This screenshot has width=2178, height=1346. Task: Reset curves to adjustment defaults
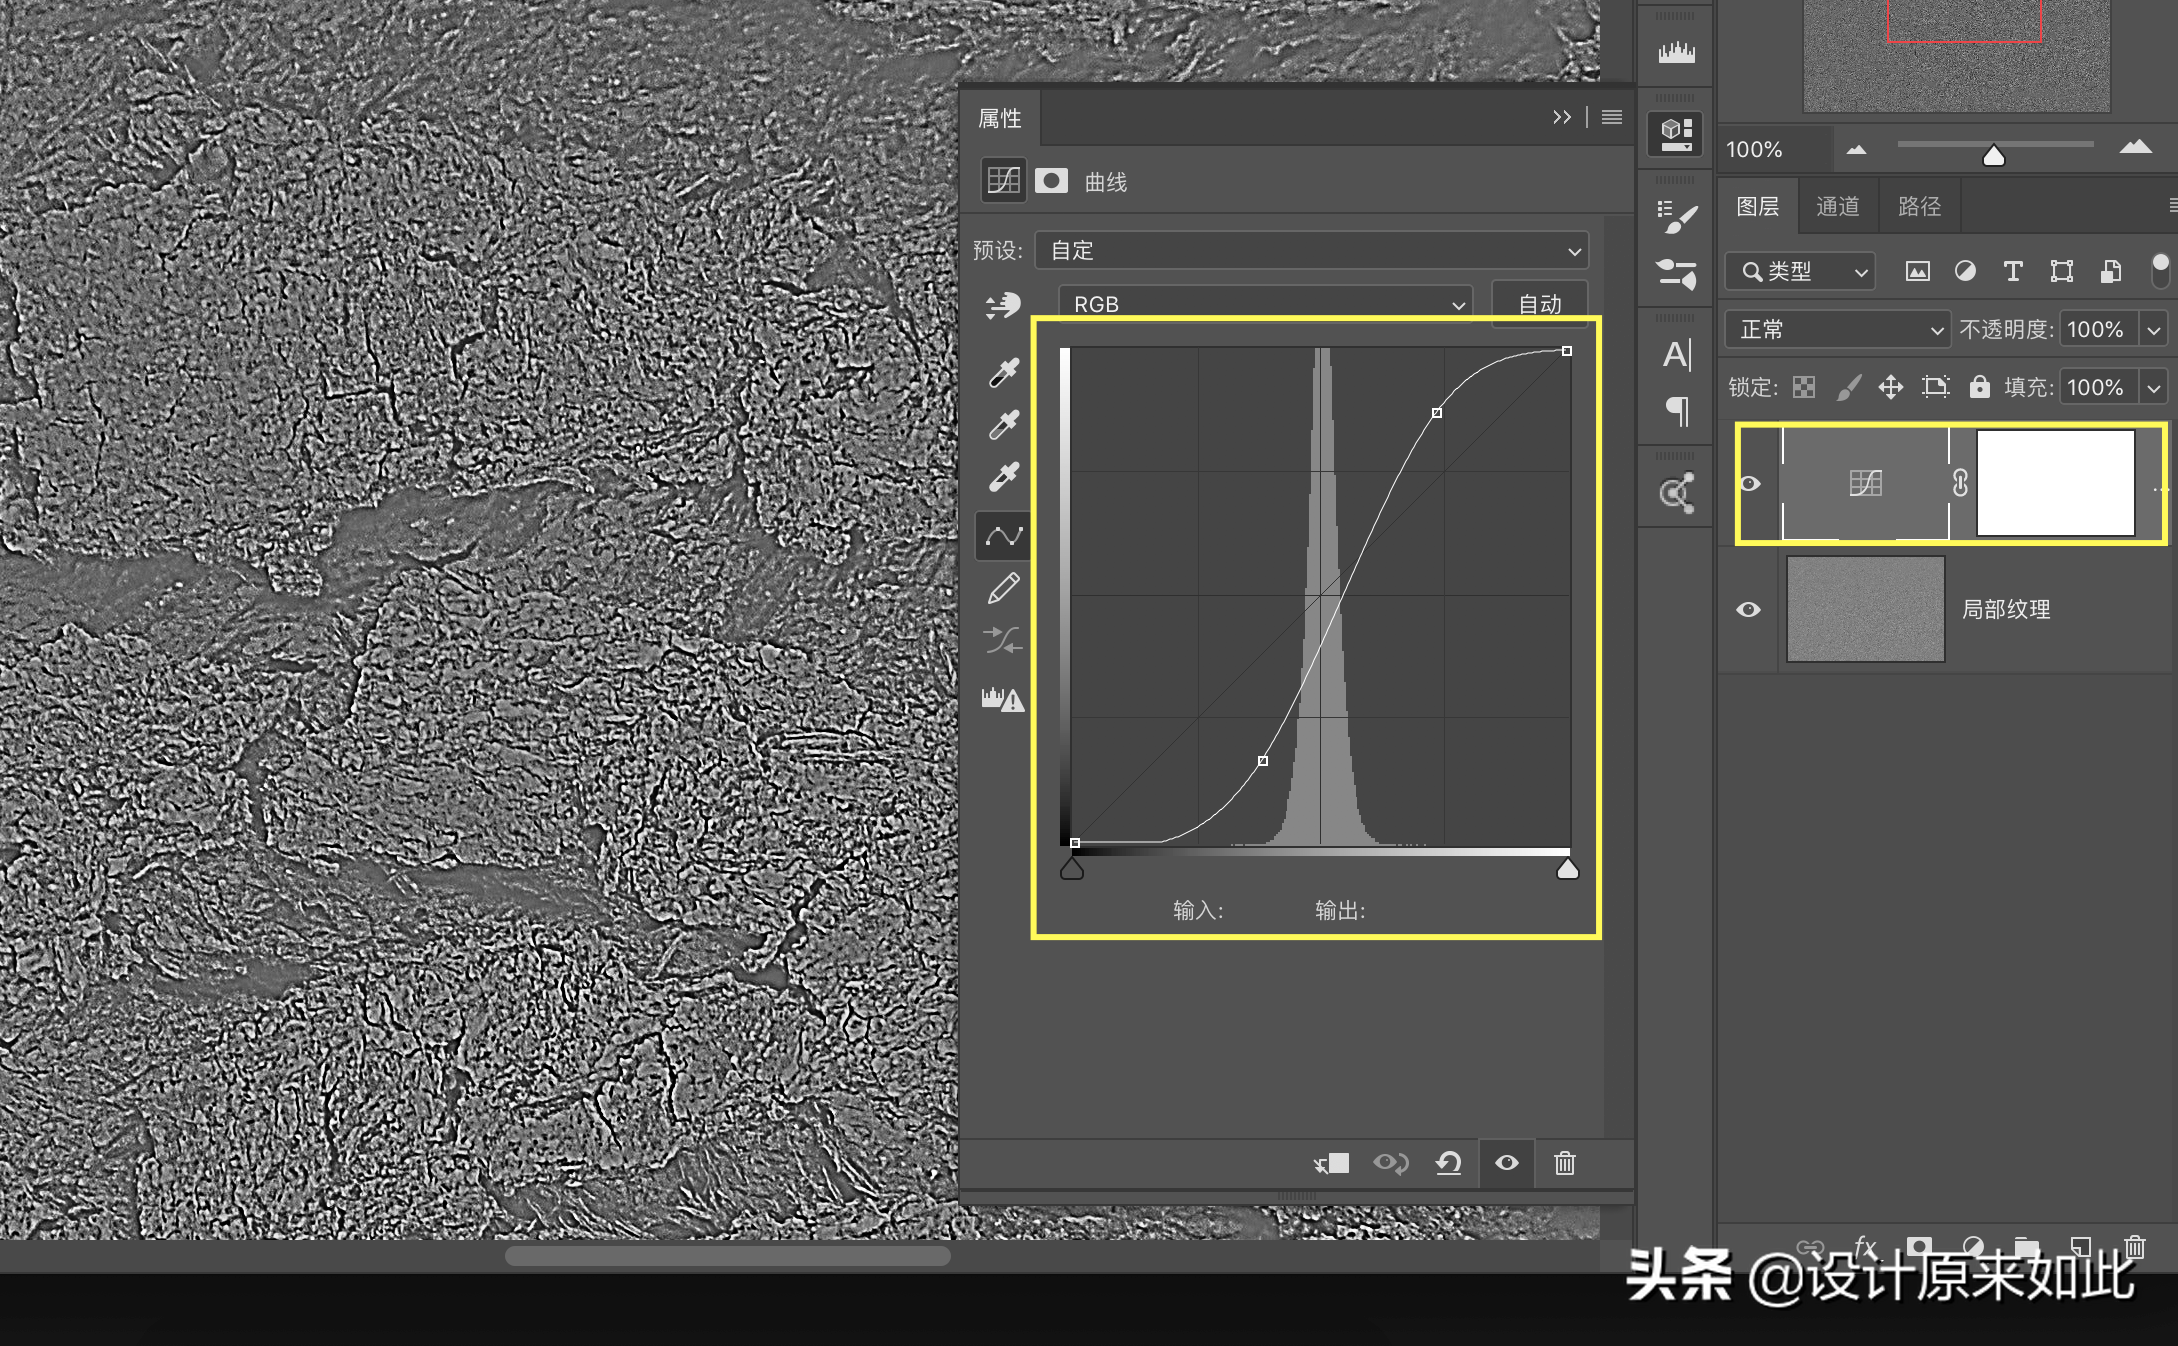click(1448, 1163)
